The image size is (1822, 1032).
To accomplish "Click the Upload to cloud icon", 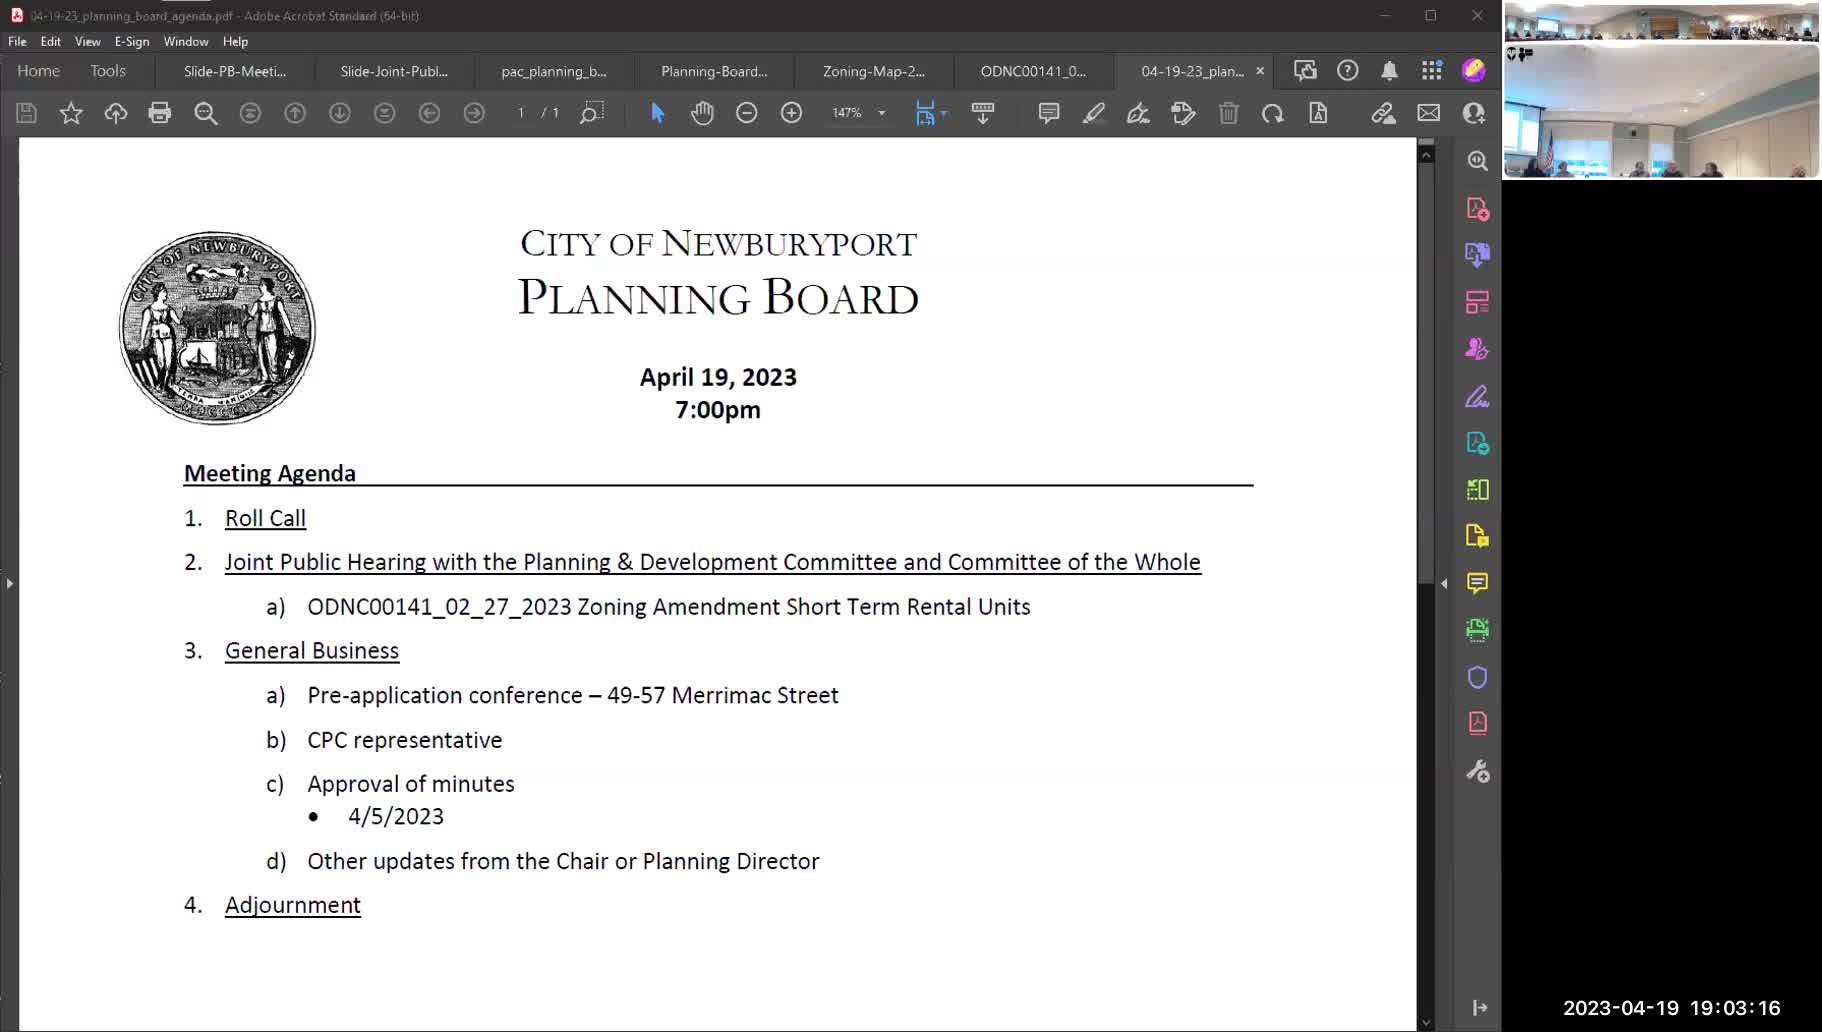I will [116, 113].
